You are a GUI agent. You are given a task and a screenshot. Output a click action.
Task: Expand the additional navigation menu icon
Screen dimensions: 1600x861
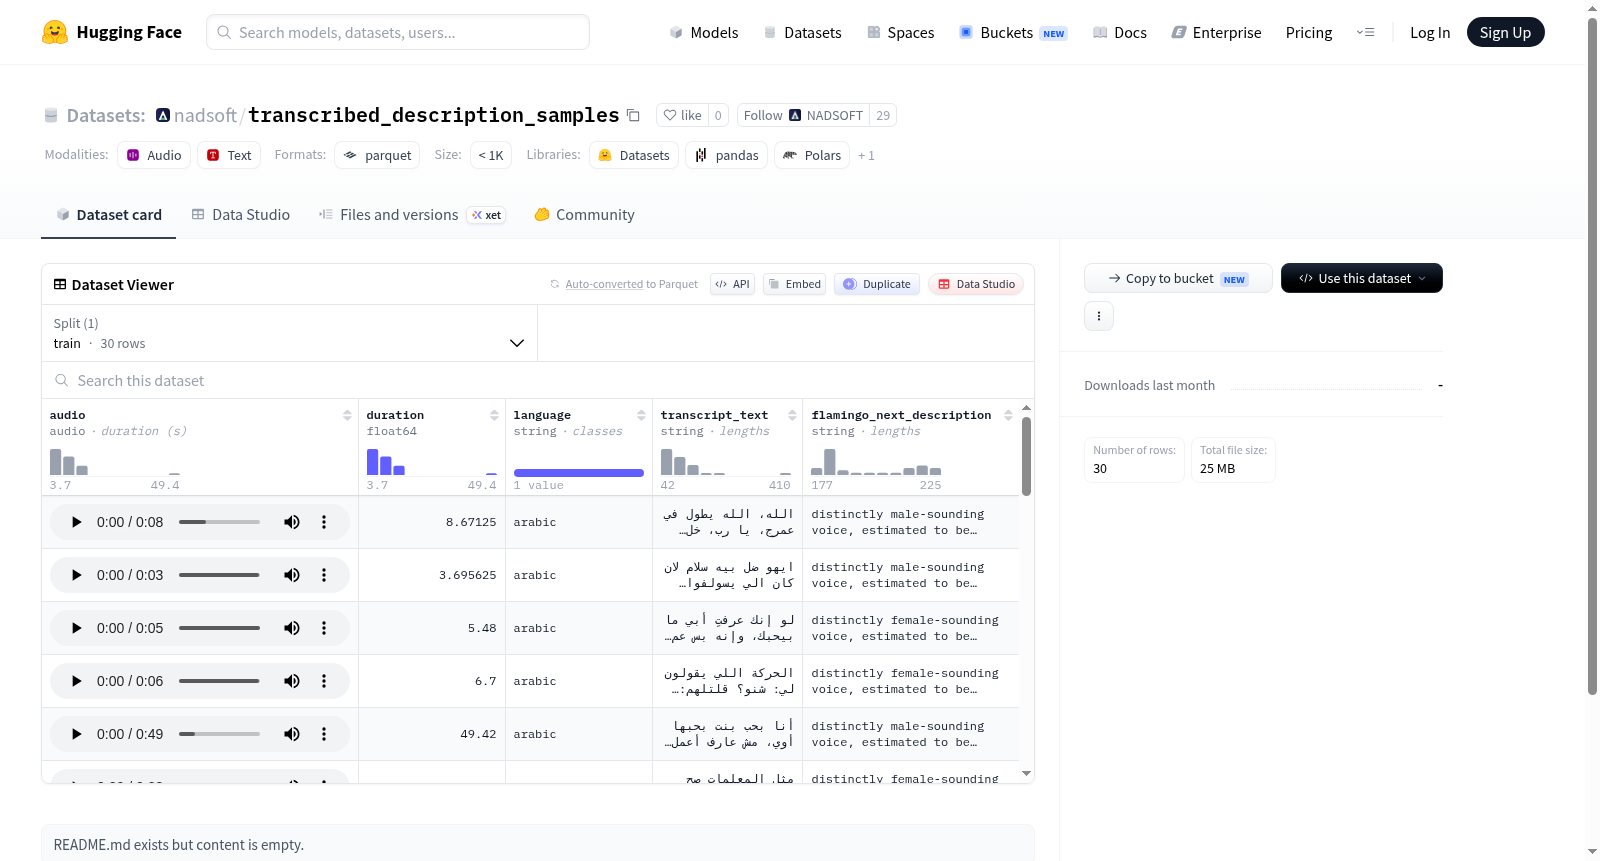click(x=1365, y=32)
